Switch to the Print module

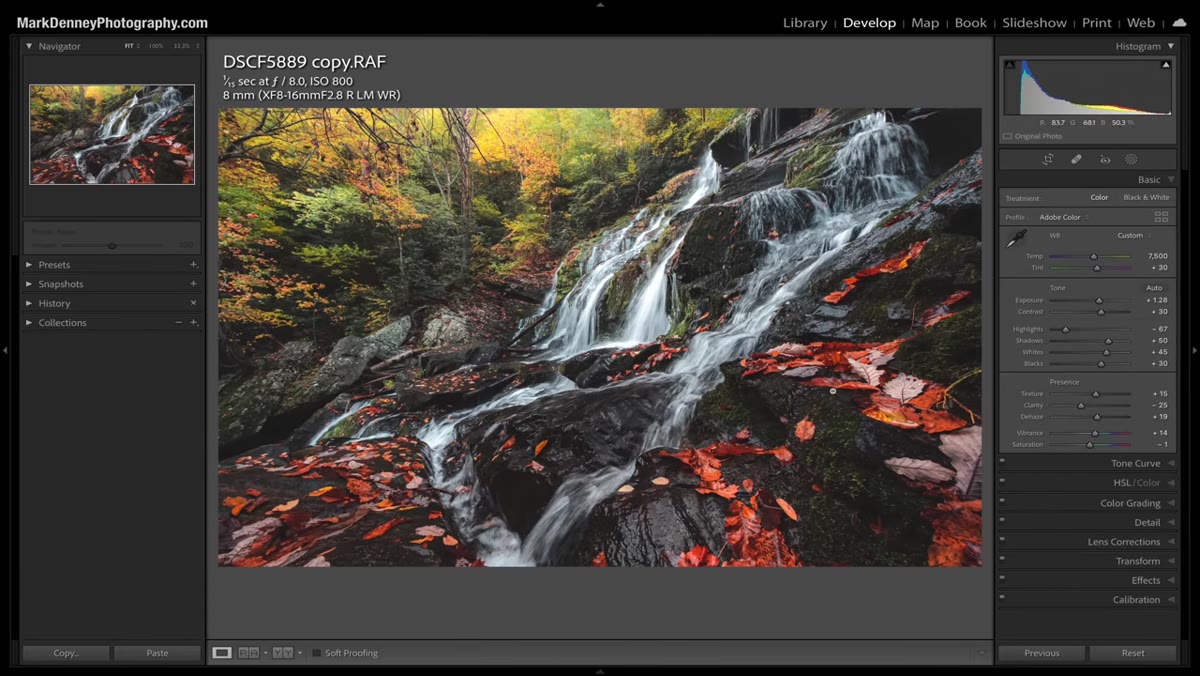click(x=1097, y=23)
